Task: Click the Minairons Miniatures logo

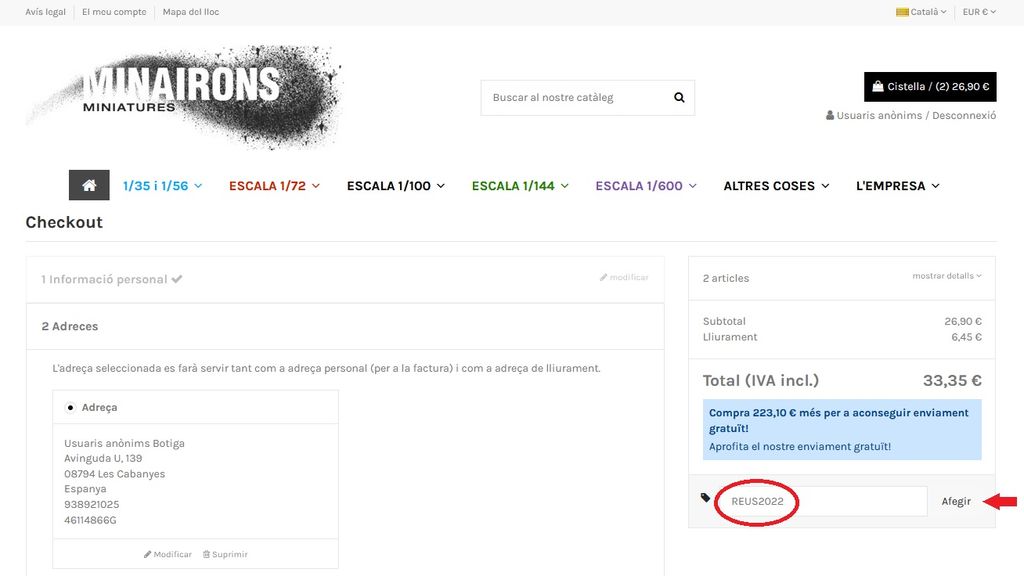Action: tap(184, 97)
